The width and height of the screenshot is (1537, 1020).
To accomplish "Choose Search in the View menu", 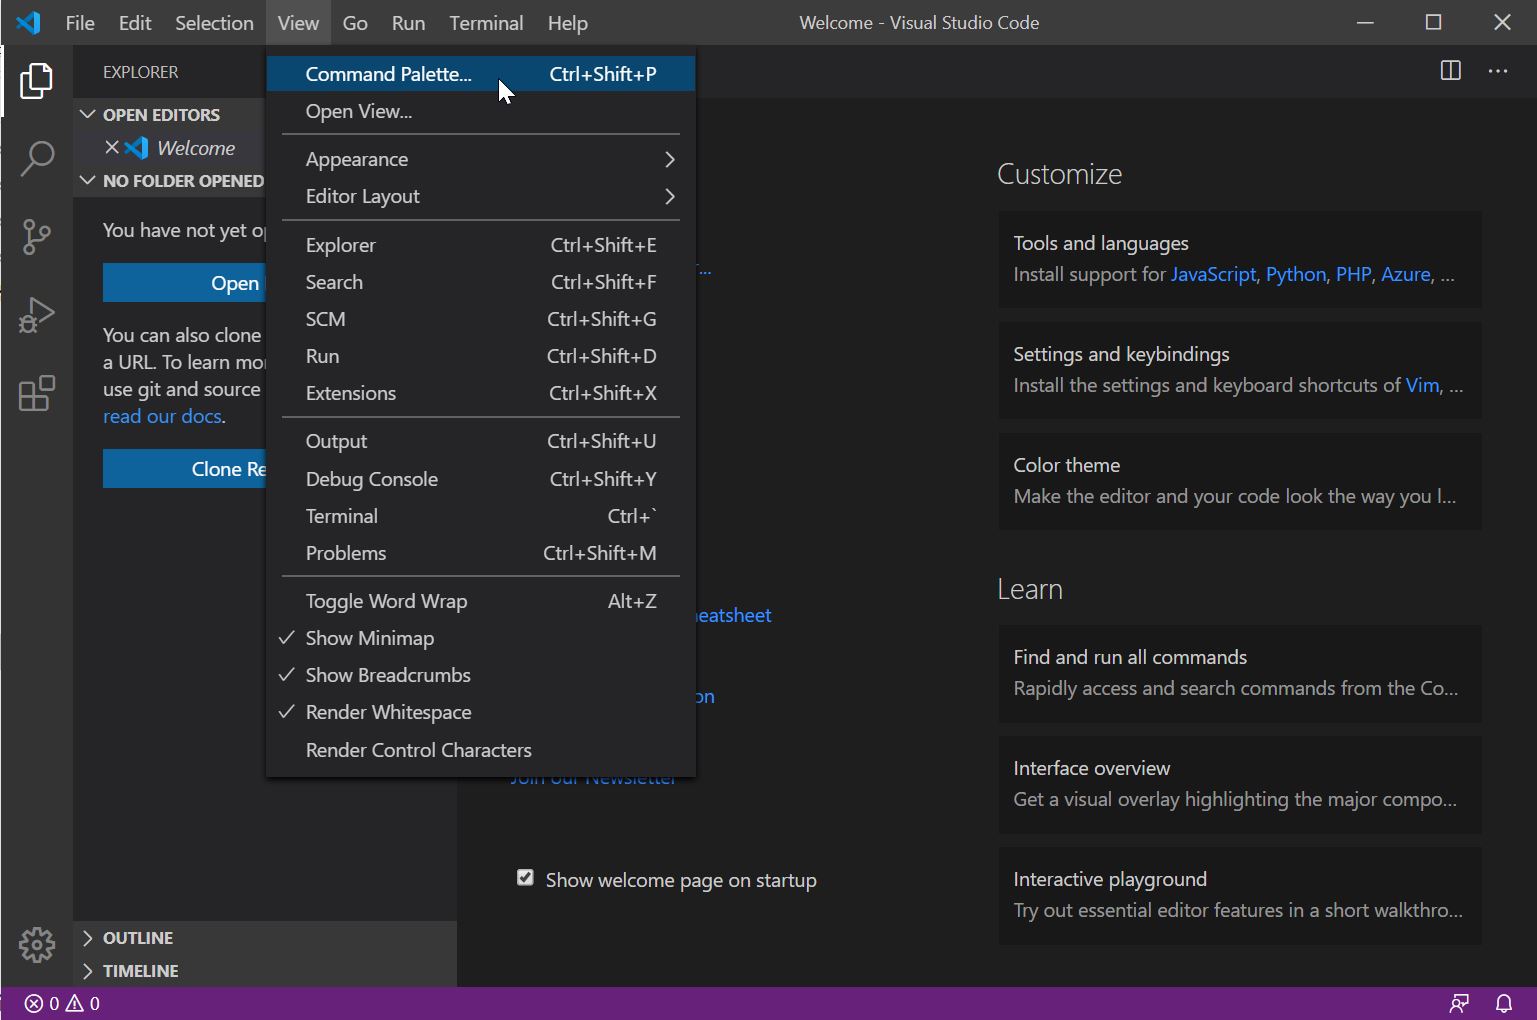I will [x=481, y=282].
